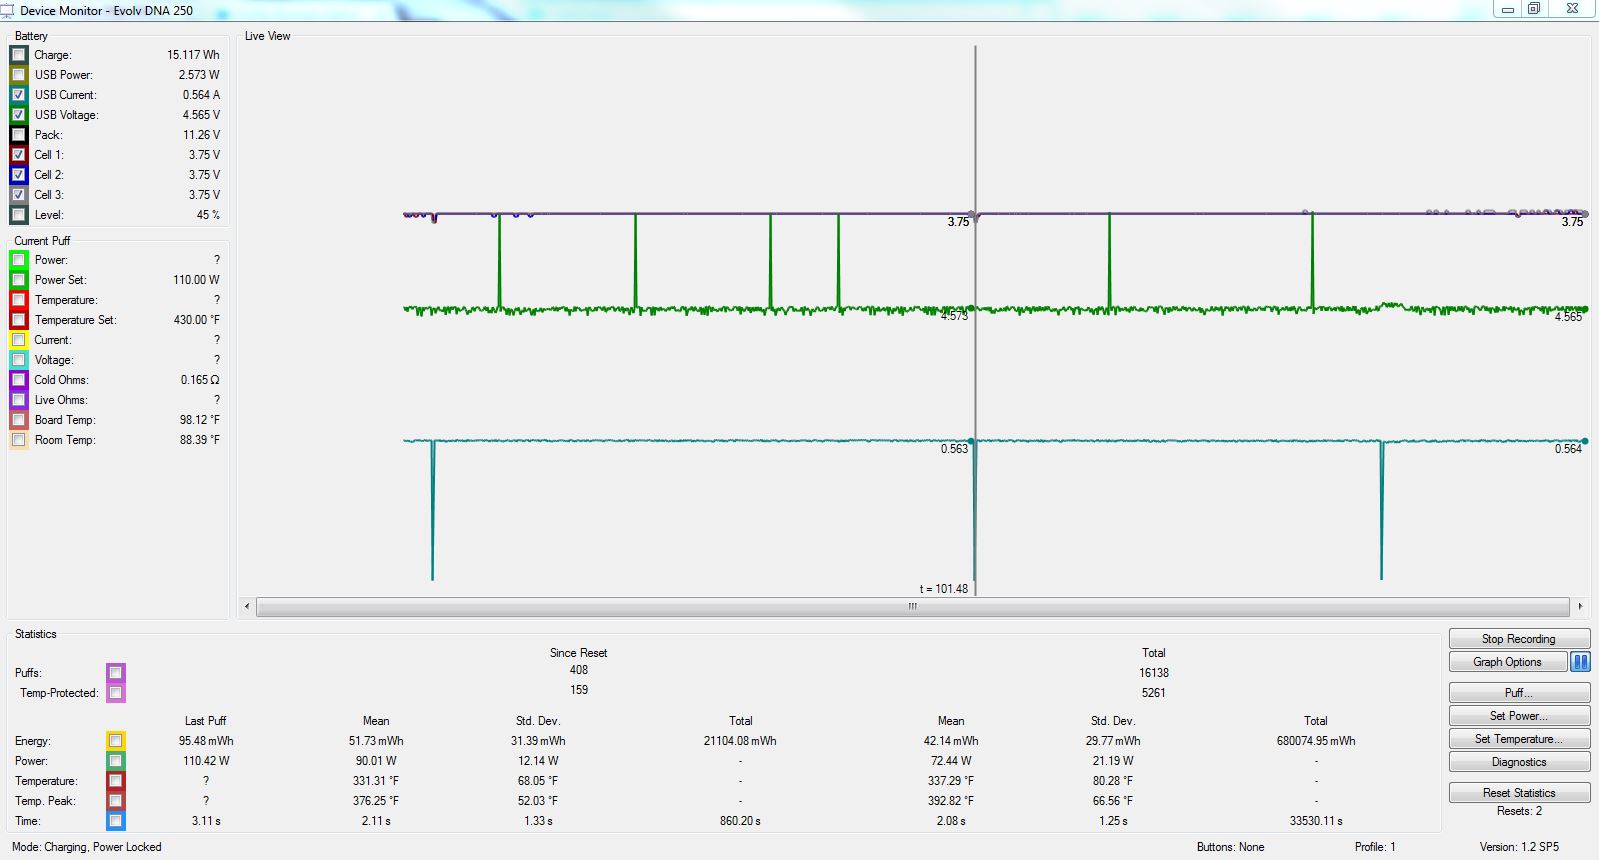
Task: Enable the Board Temp checkbox
Action: 18,420
